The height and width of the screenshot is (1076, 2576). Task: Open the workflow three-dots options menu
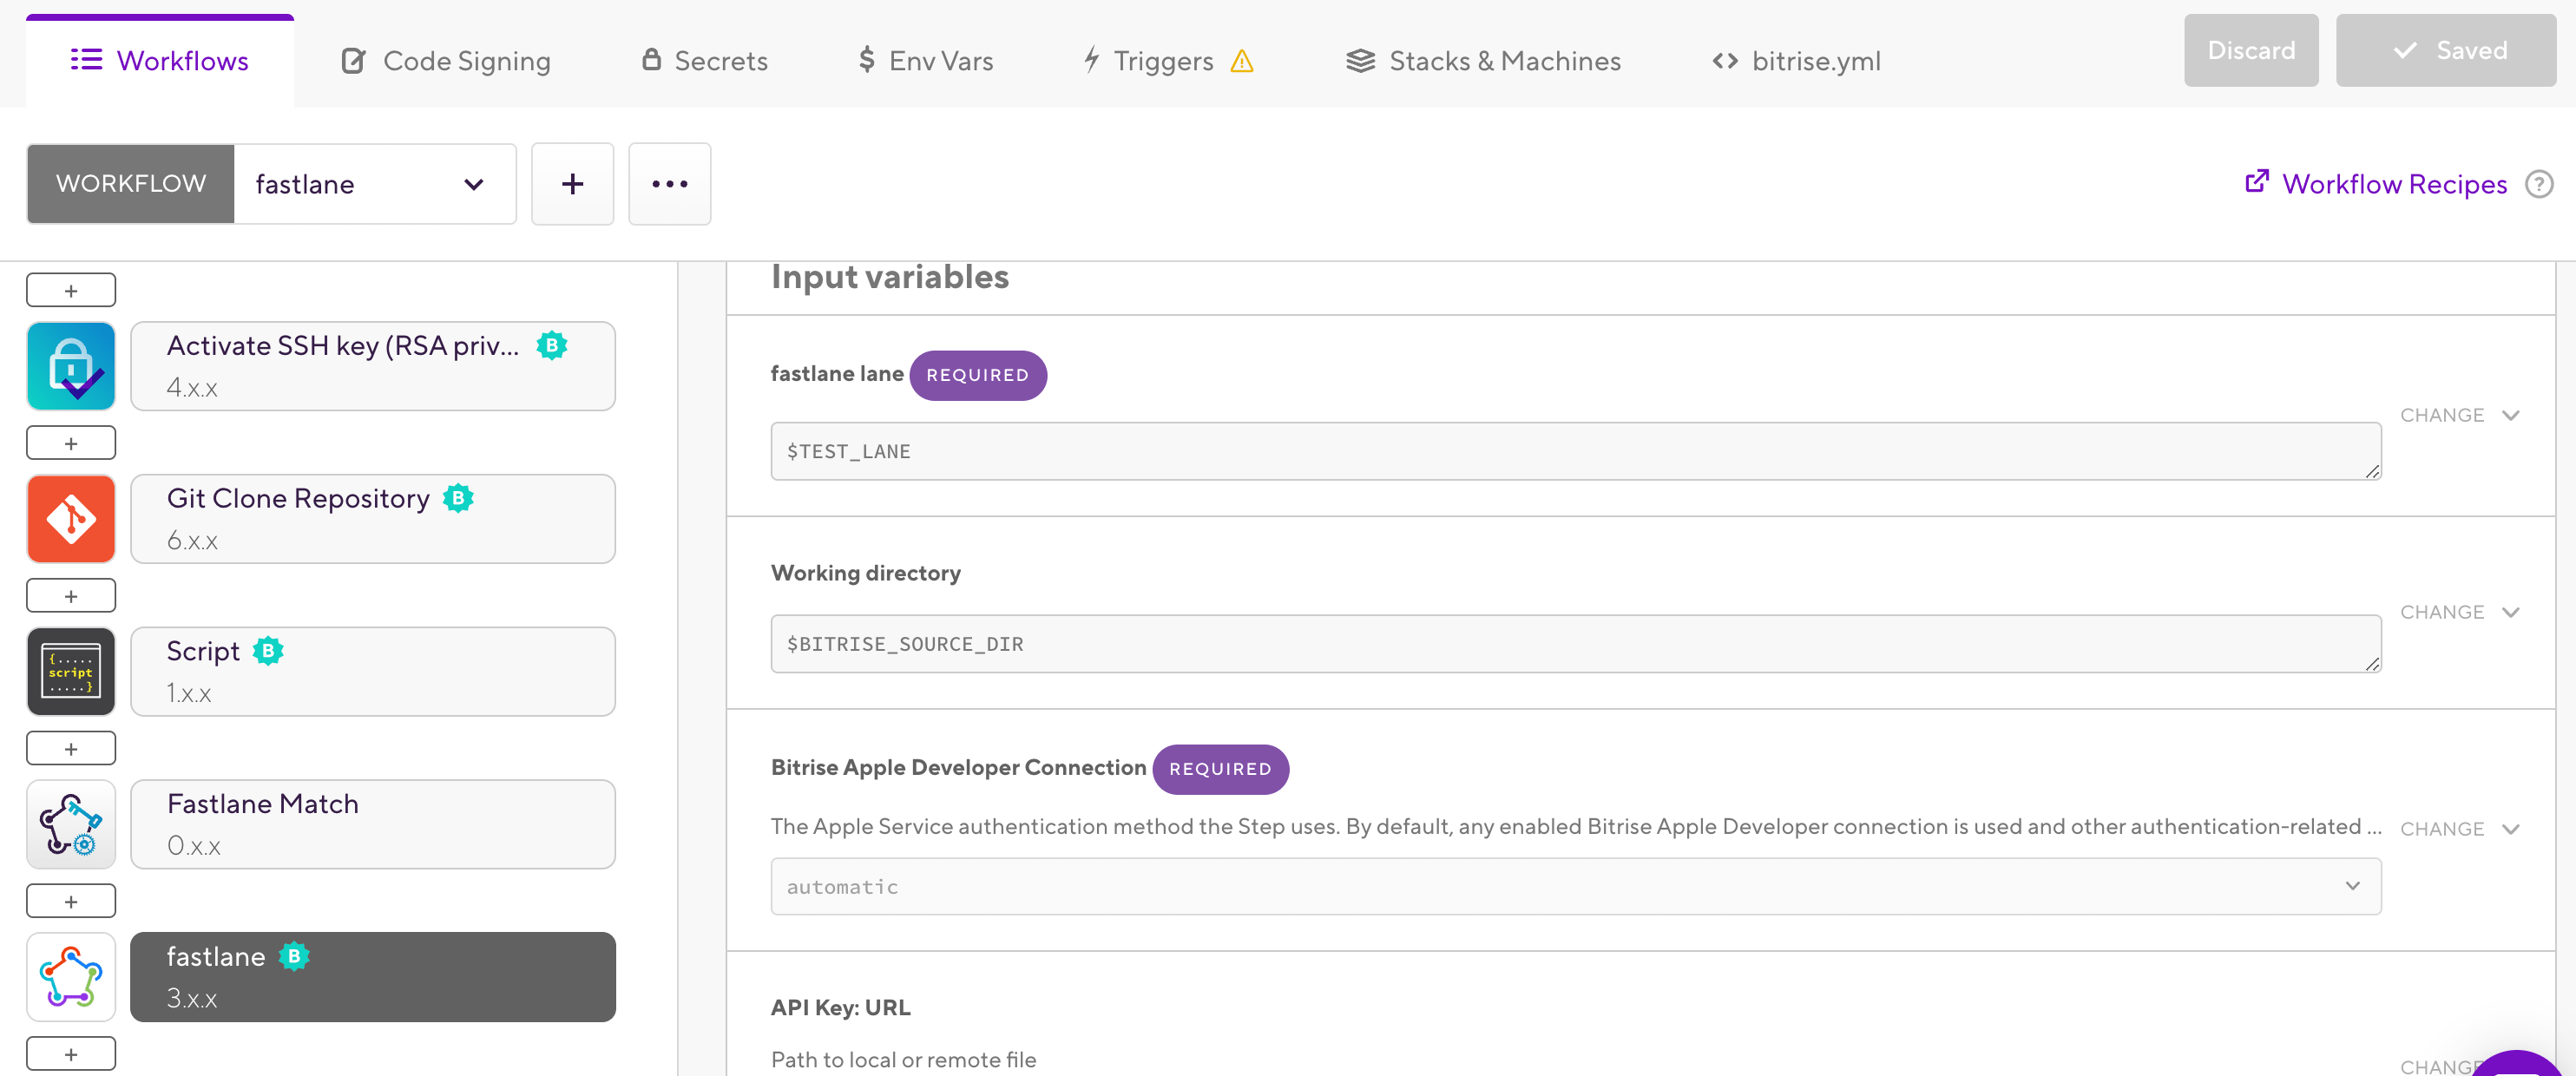pyautogui.click(x=670, y=184)
